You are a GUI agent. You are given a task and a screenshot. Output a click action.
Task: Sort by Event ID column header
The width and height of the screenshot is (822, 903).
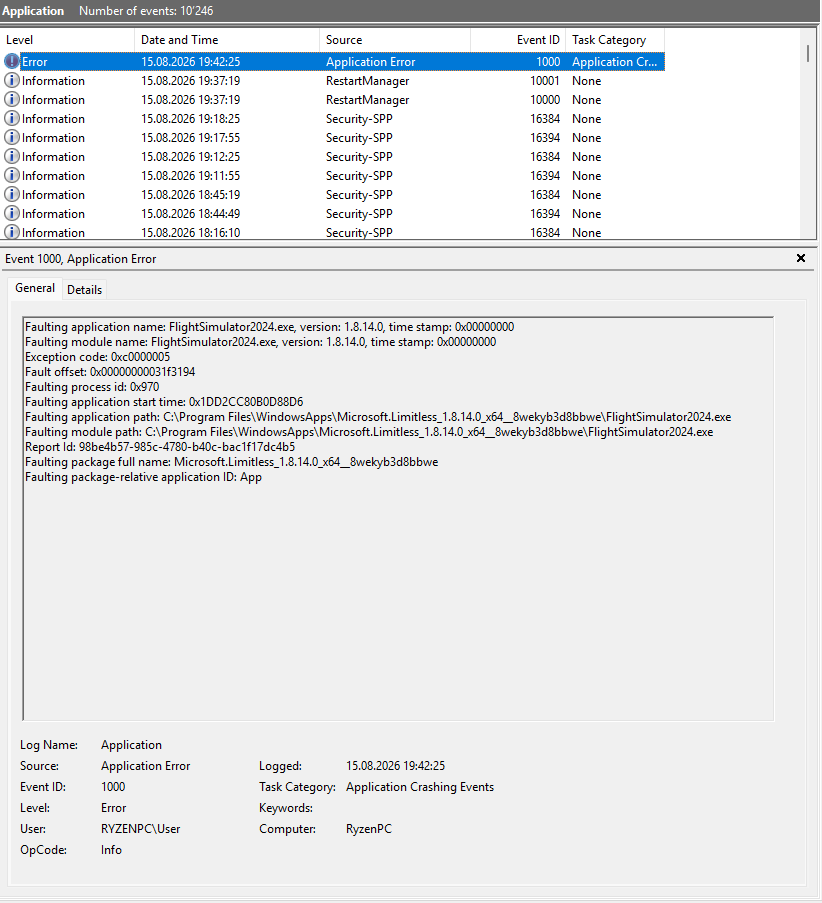point(518,40)
